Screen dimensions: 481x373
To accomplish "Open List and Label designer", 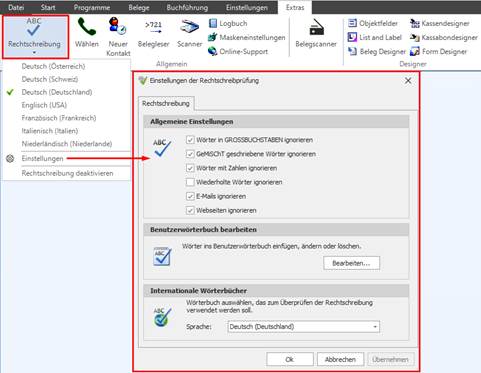I will 375,37.
